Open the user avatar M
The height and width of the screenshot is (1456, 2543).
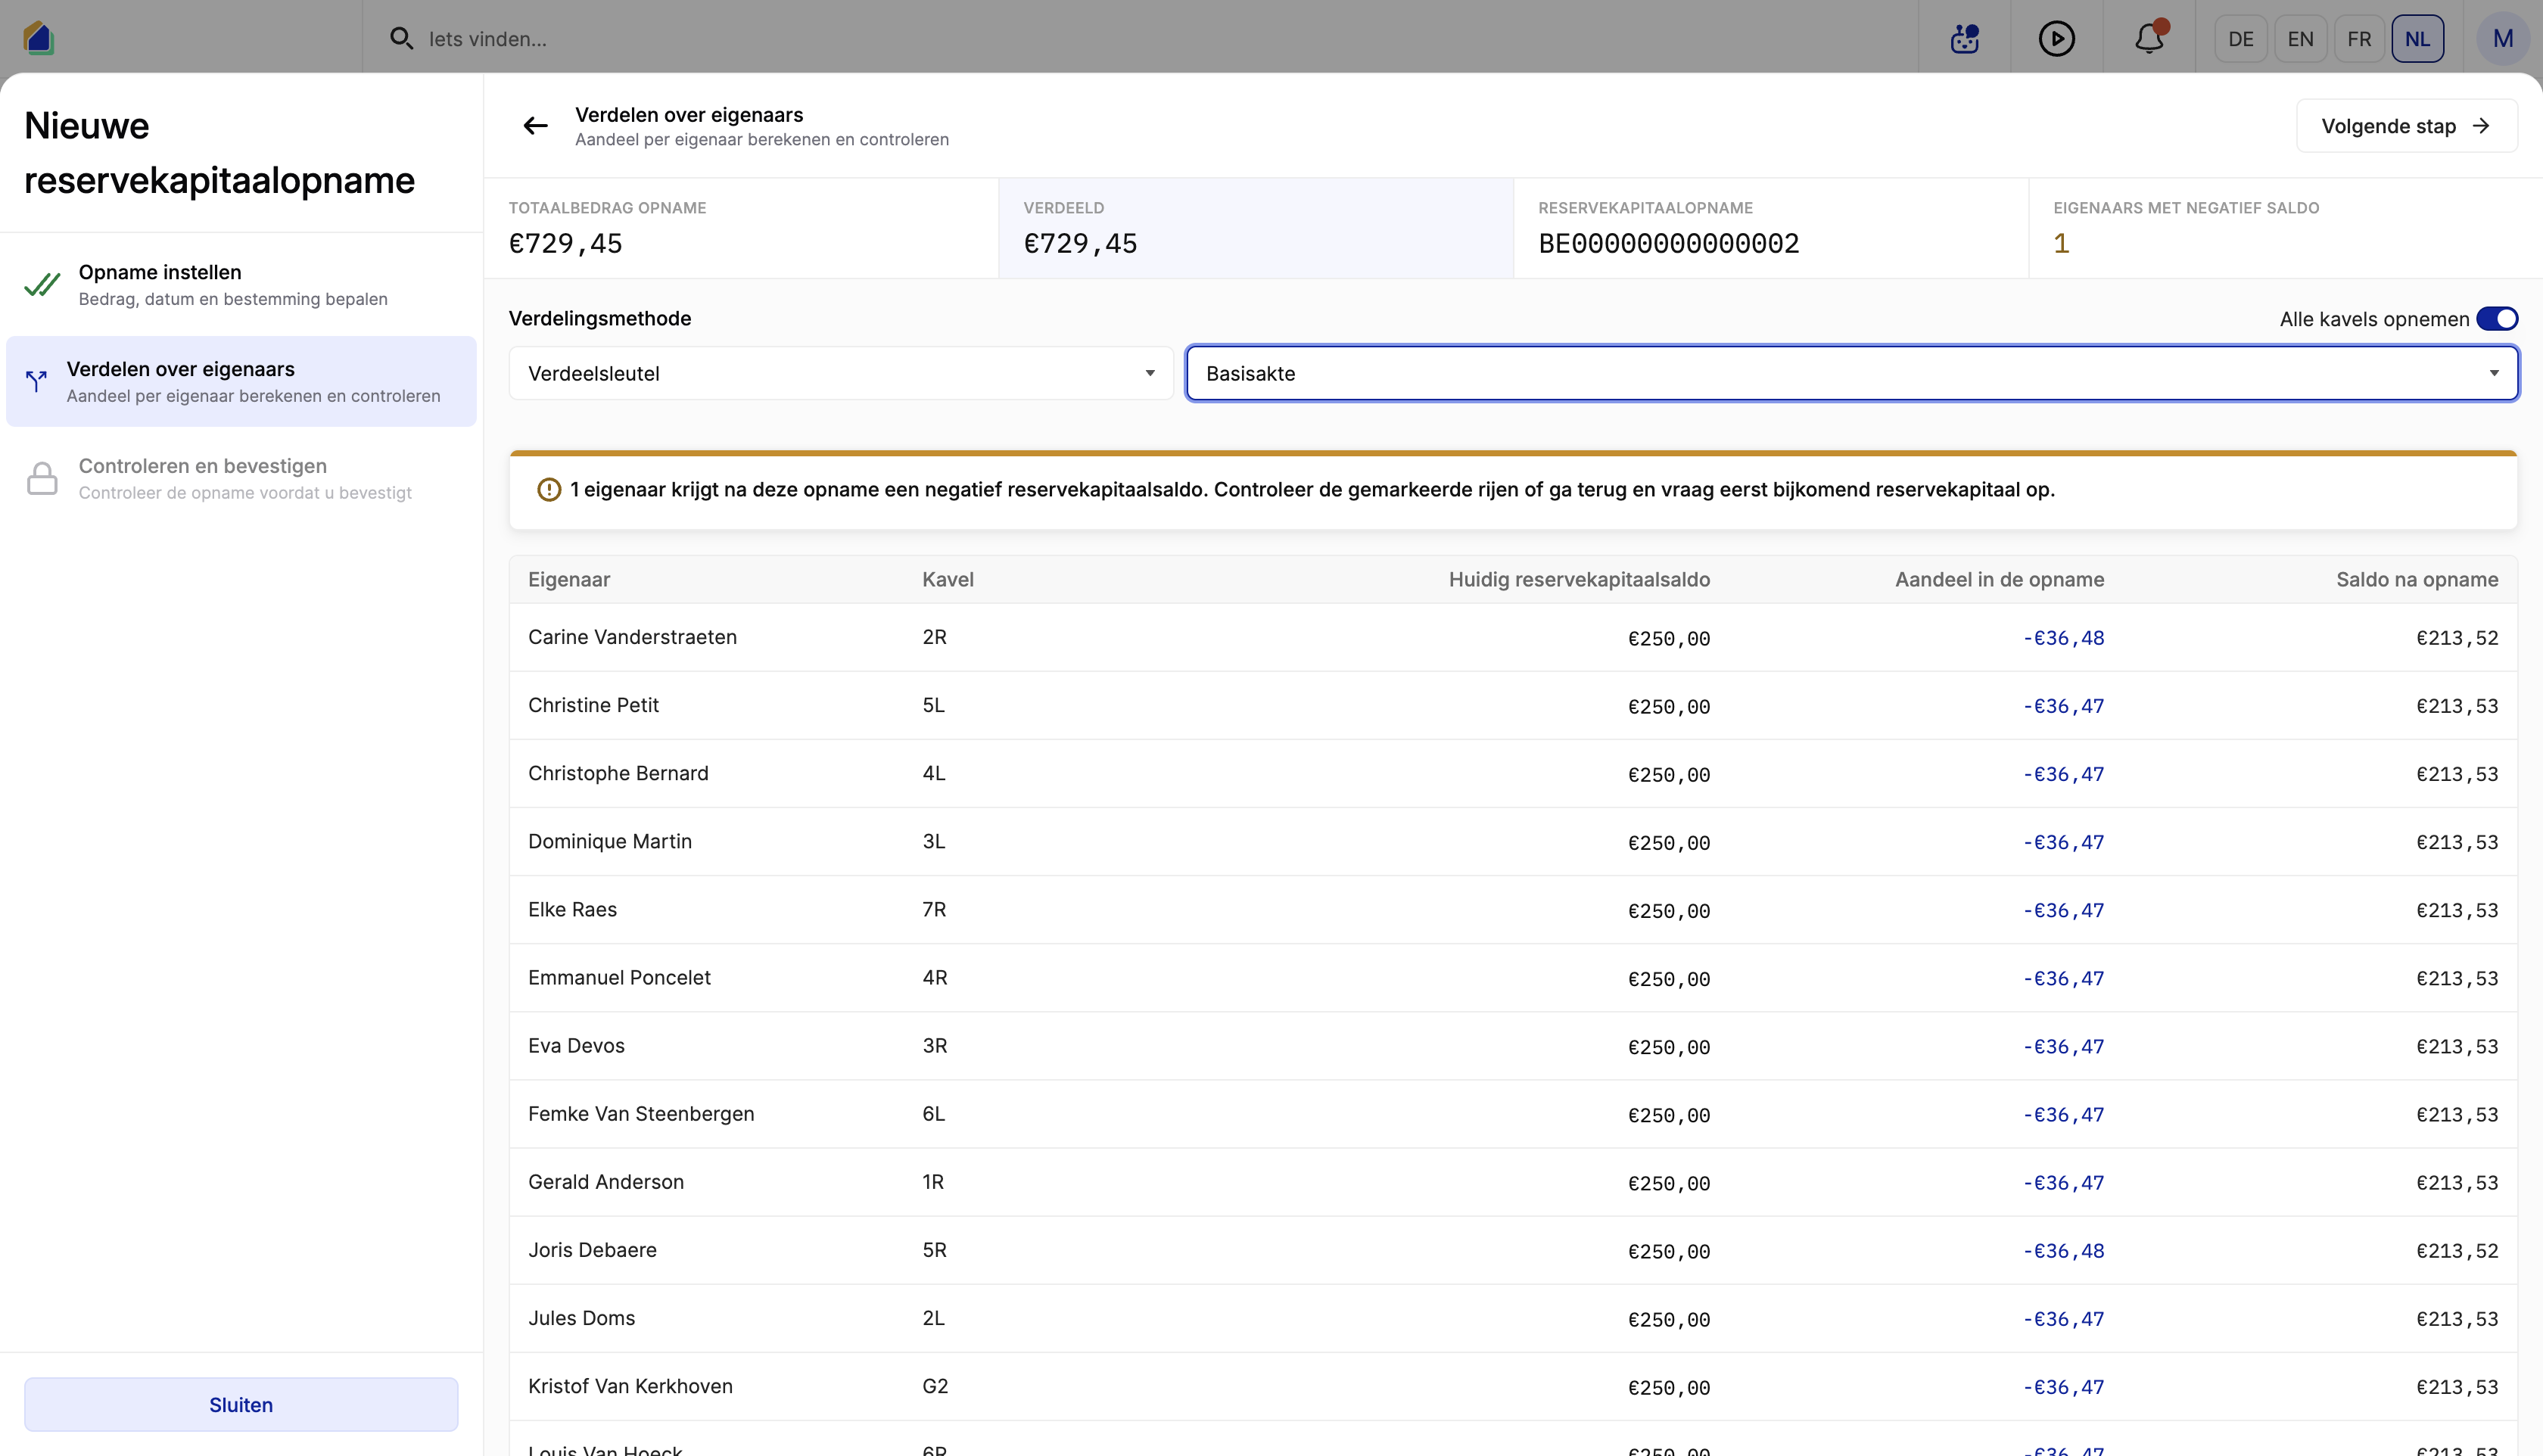[2502, 38]
